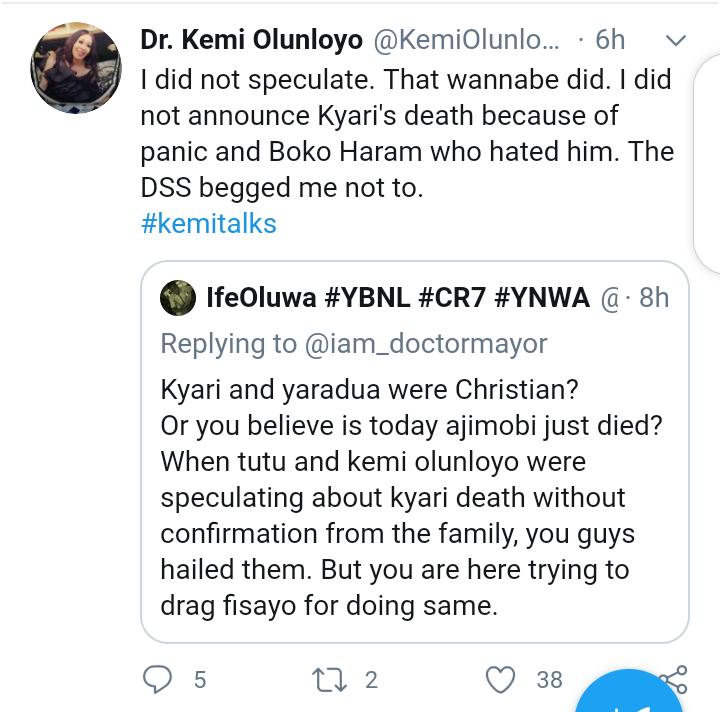Screen dimensions: 720x712
Task: Tap the retweet arrows icon
Action: (327, 680)
